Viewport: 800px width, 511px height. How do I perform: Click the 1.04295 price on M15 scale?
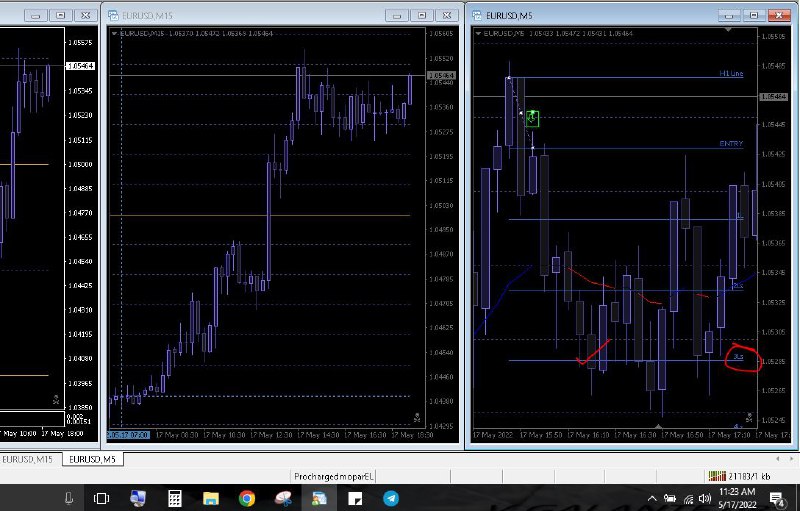point(441,426)
